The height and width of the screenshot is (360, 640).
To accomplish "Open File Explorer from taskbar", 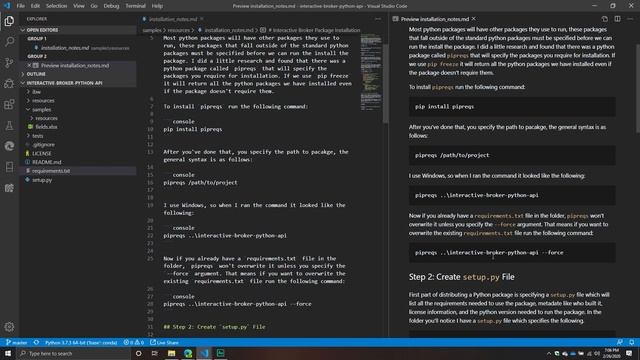I will (171, 353).
